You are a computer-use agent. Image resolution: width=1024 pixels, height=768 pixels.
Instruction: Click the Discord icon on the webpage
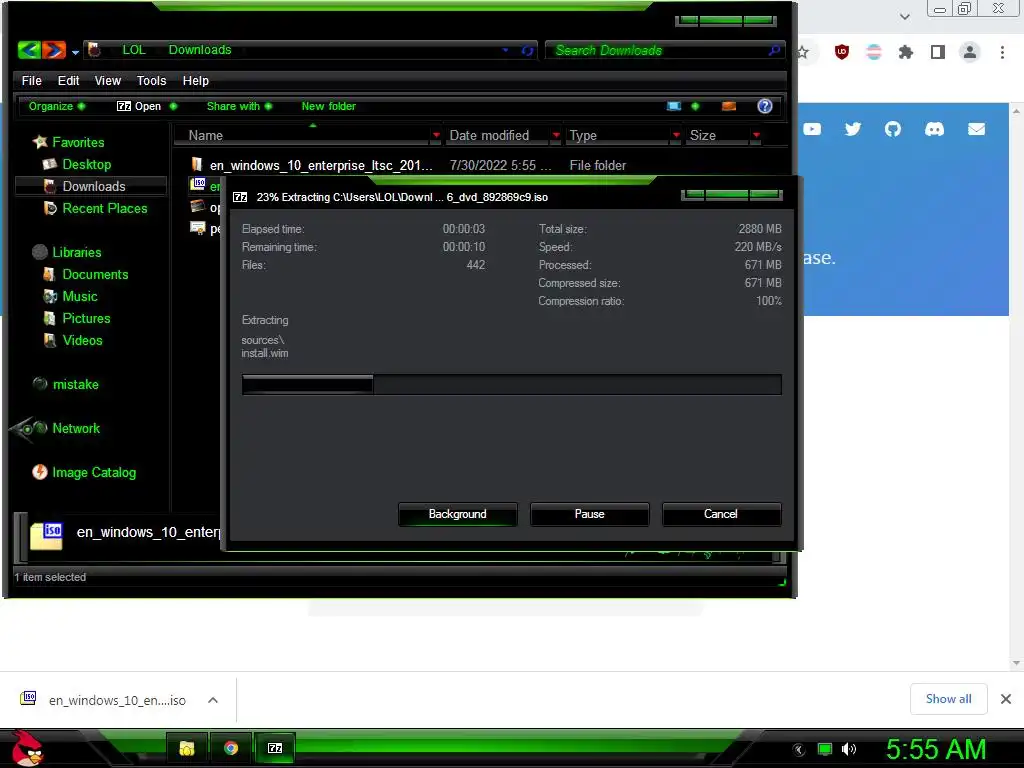click(935, 129)
